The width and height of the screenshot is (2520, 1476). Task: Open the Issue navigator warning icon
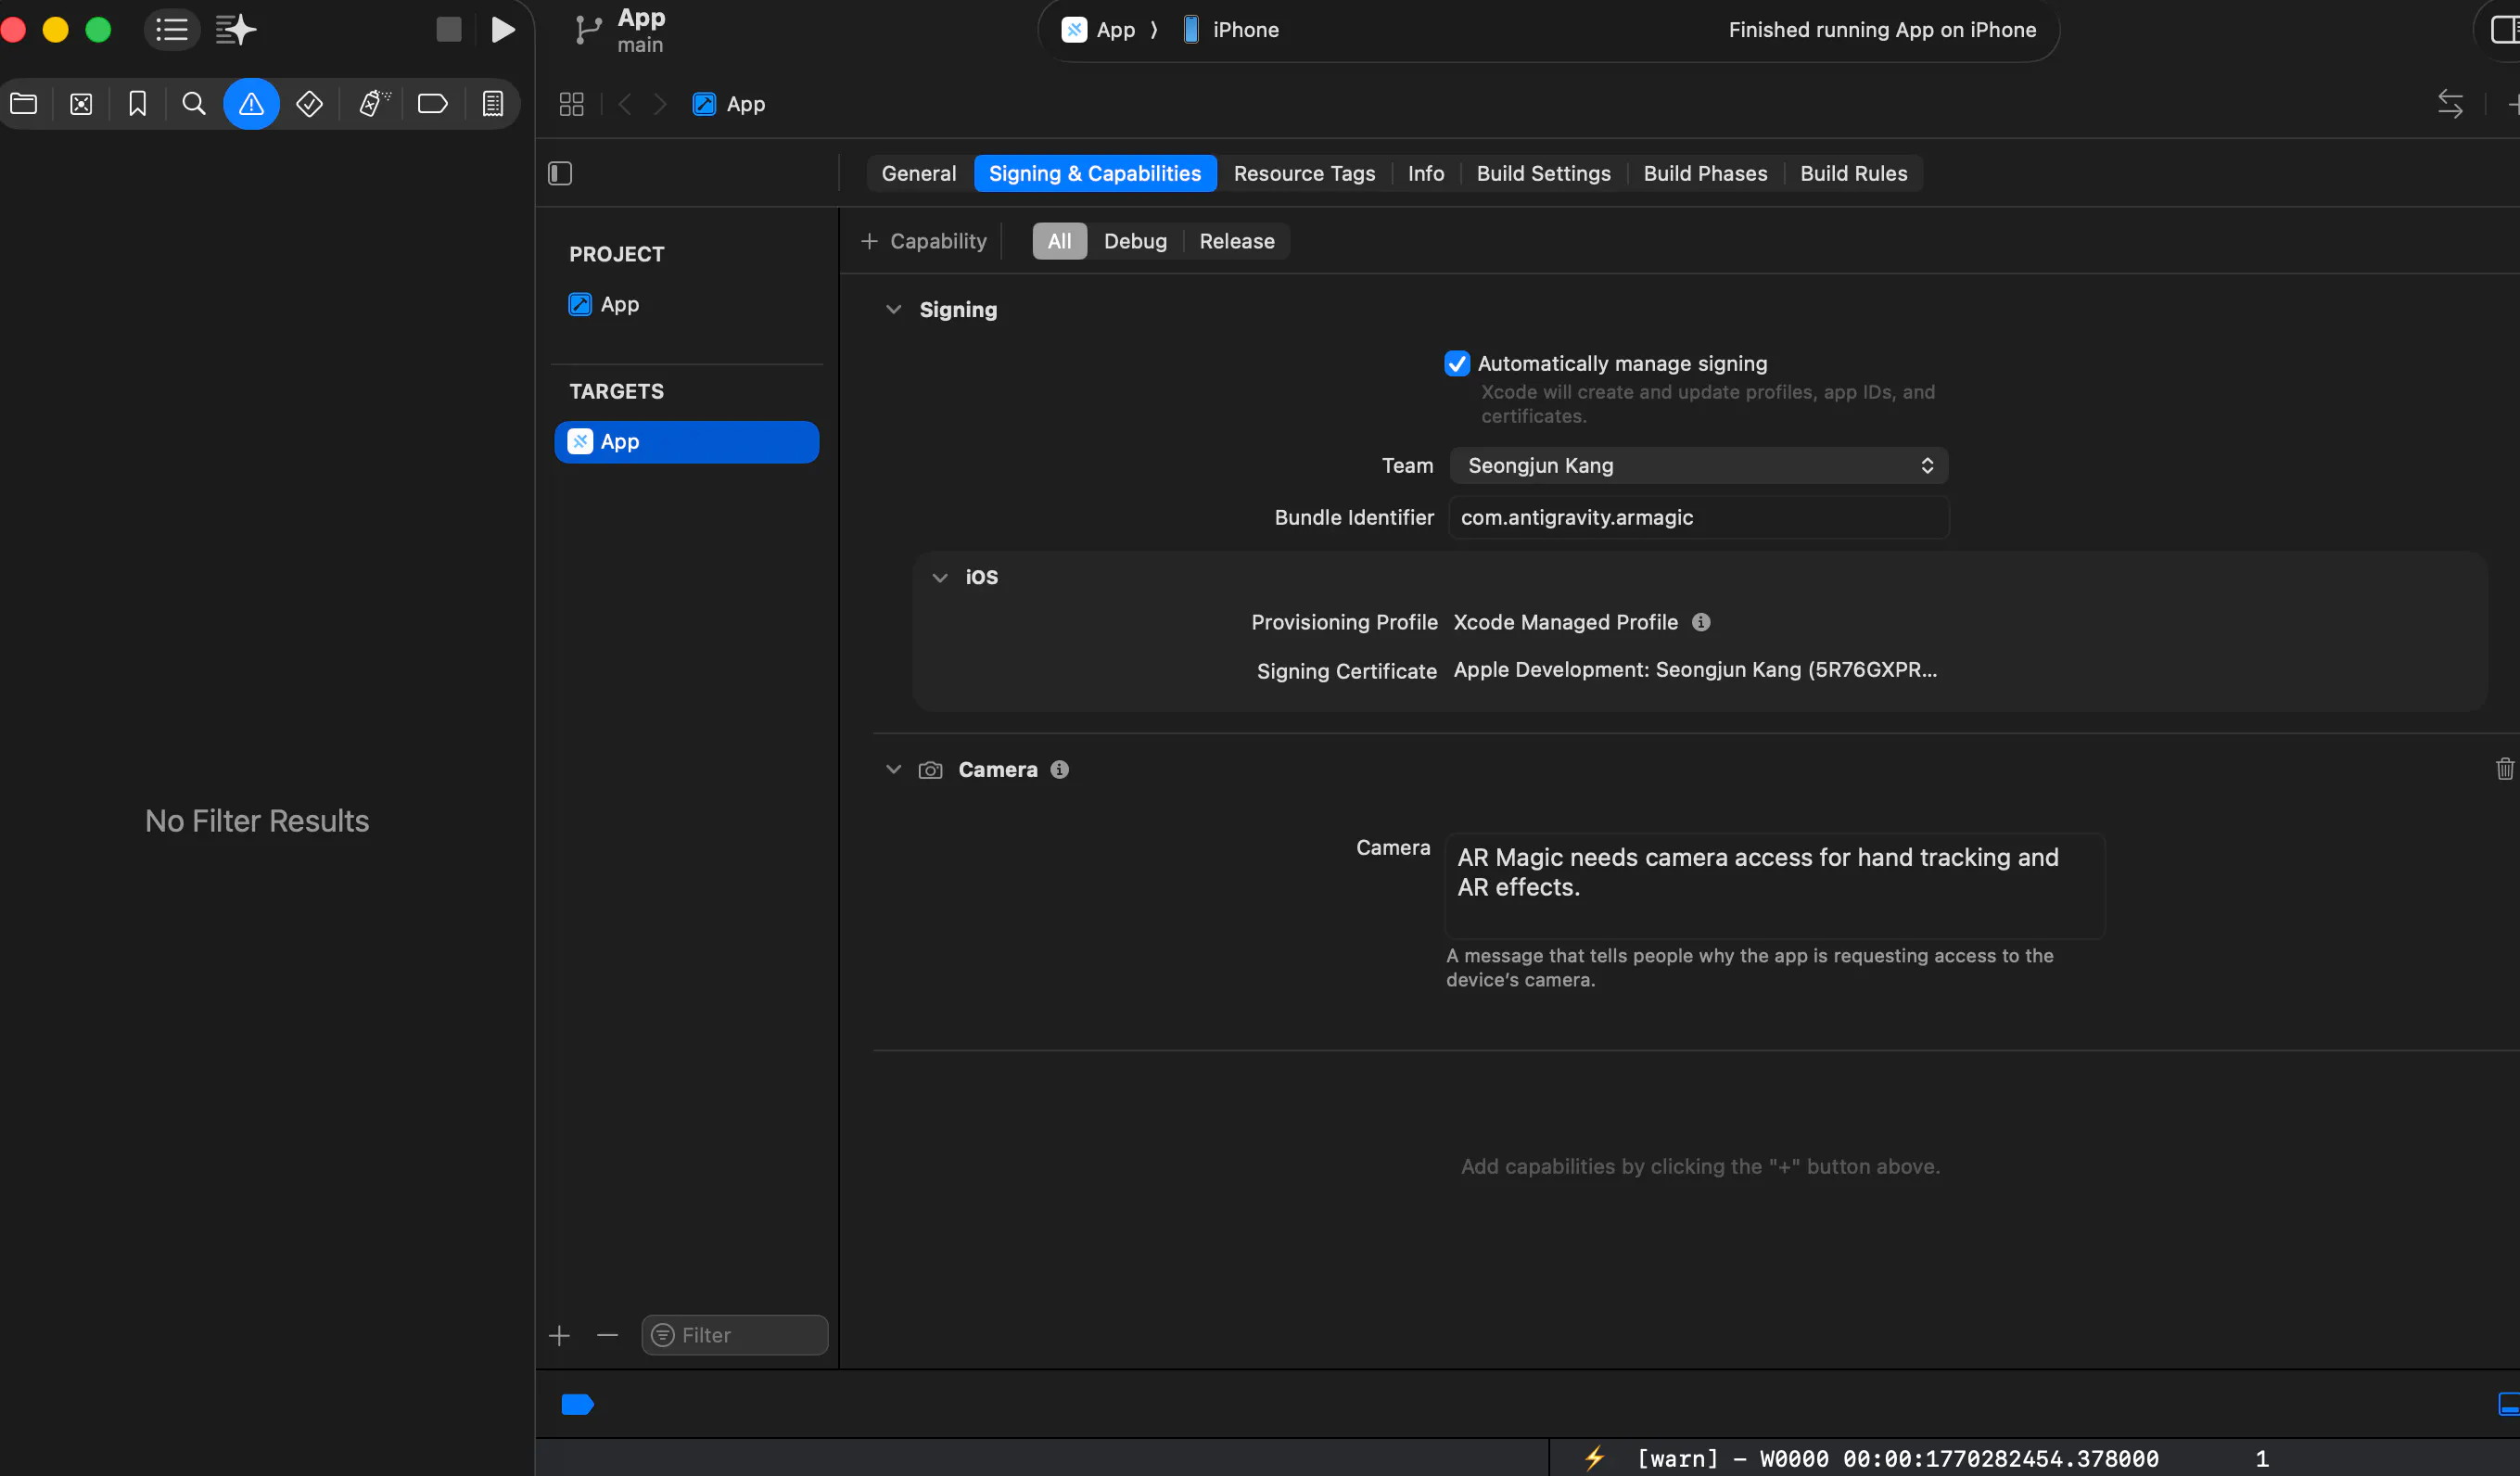click(x=251, y=104)
